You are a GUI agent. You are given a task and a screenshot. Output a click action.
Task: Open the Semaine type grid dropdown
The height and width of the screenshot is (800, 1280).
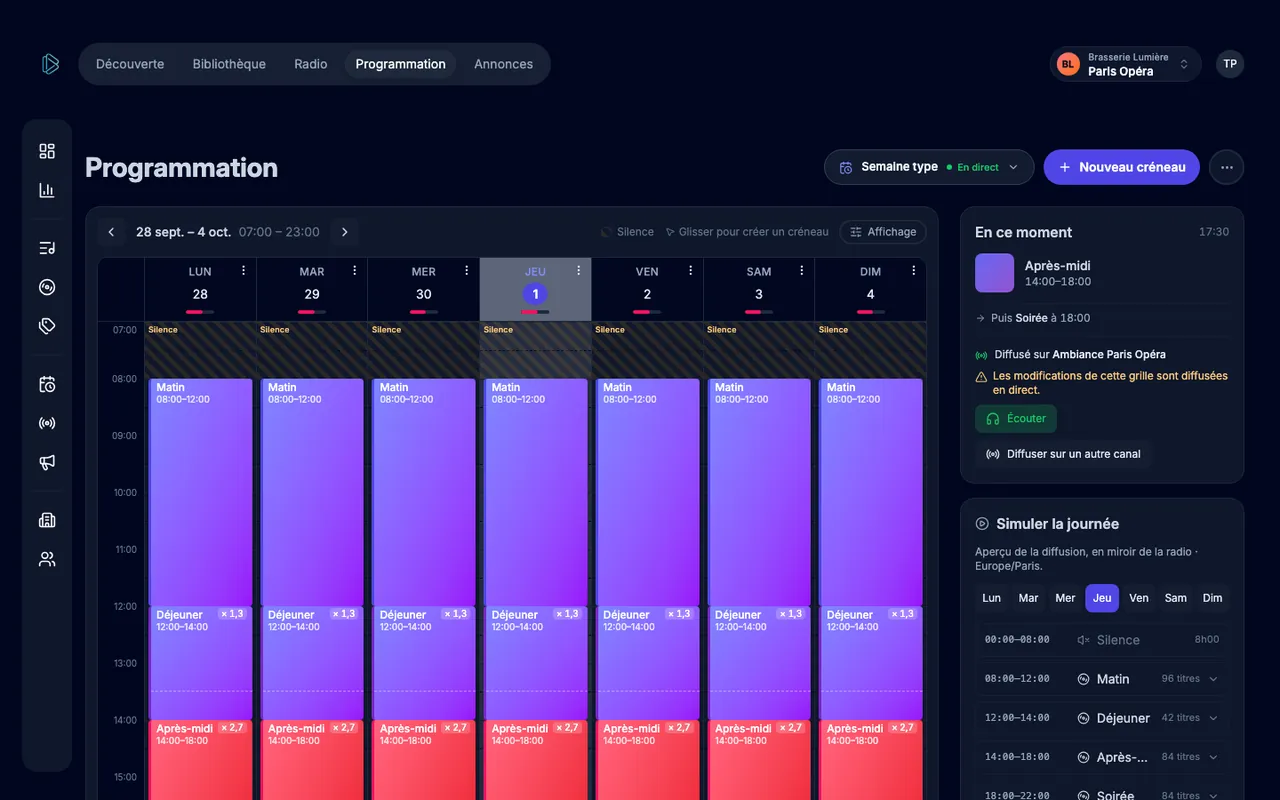pos(929,167)
